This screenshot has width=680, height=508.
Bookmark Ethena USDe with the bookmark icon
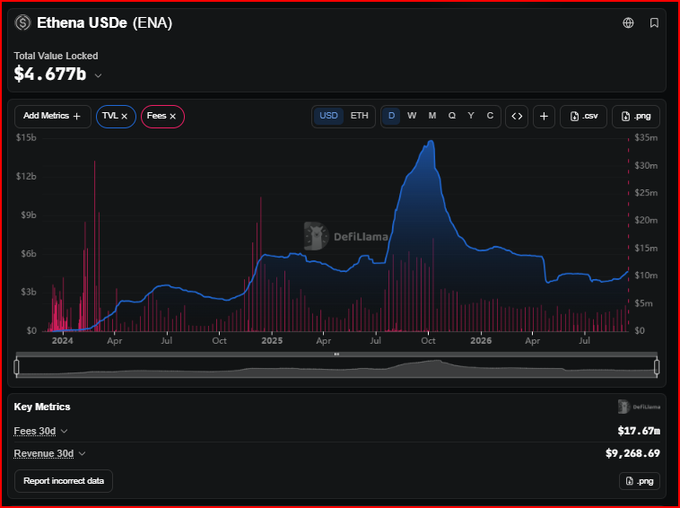tap(654, 23)
